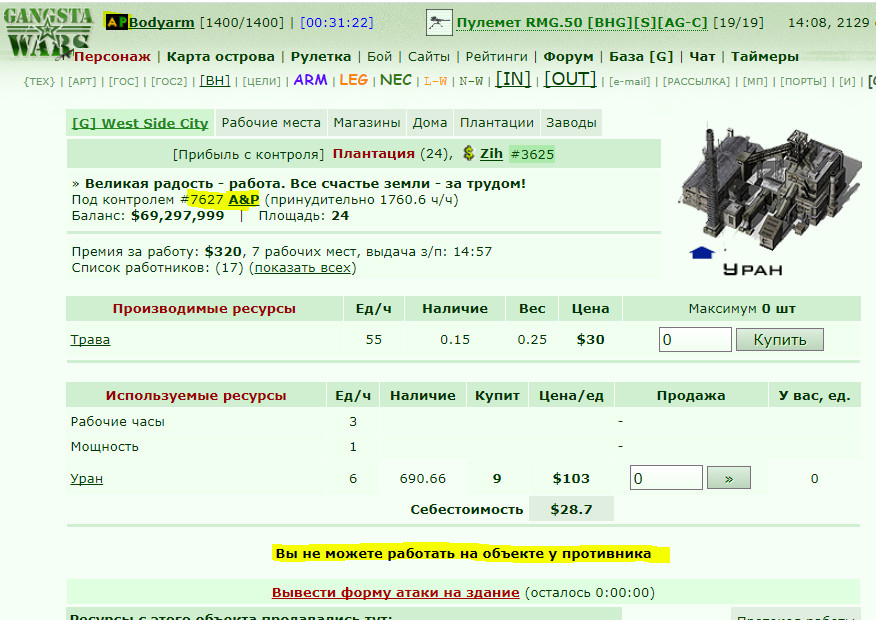Click the [РАССЫЛКА] shortcut link
This screenshot has height=620, width=876.
pyautogui.click(x=696, y=82)
